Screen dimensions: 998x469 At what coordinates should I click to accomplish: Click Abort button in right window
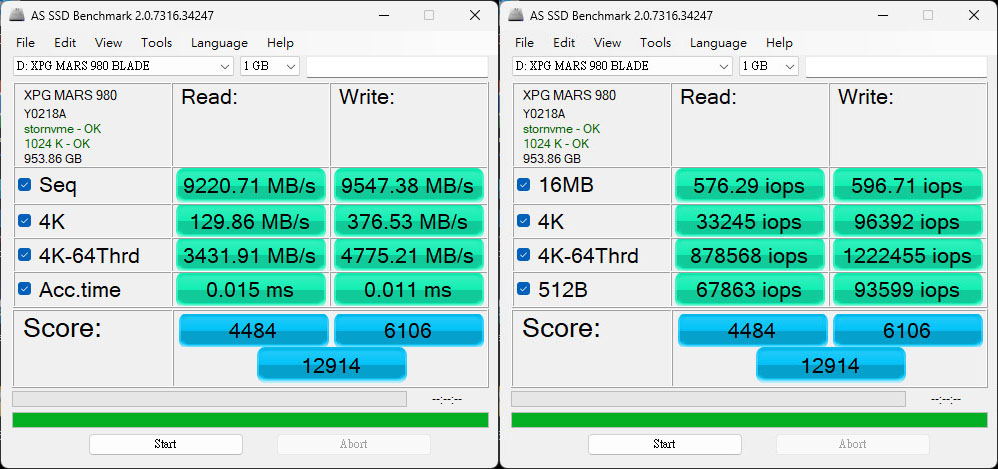tap(853, 444)
